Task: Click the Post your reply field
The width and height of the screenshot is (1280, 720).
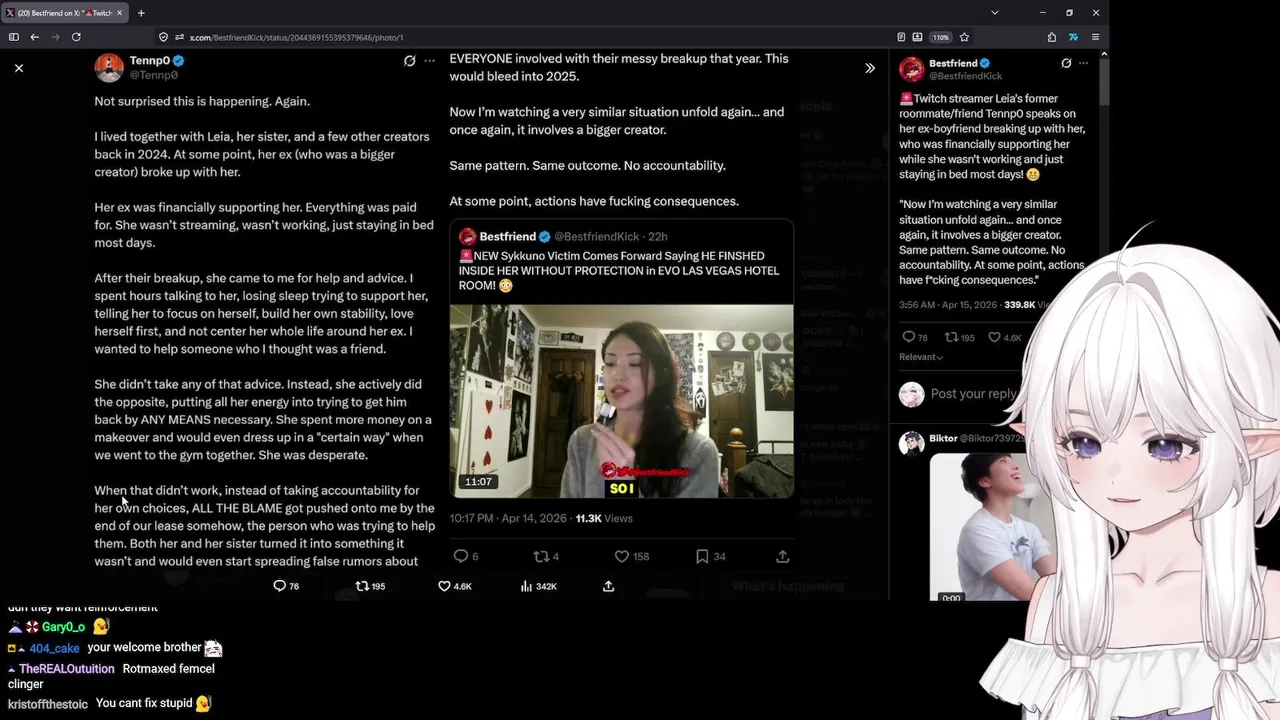Action: [x=973, y=394]
